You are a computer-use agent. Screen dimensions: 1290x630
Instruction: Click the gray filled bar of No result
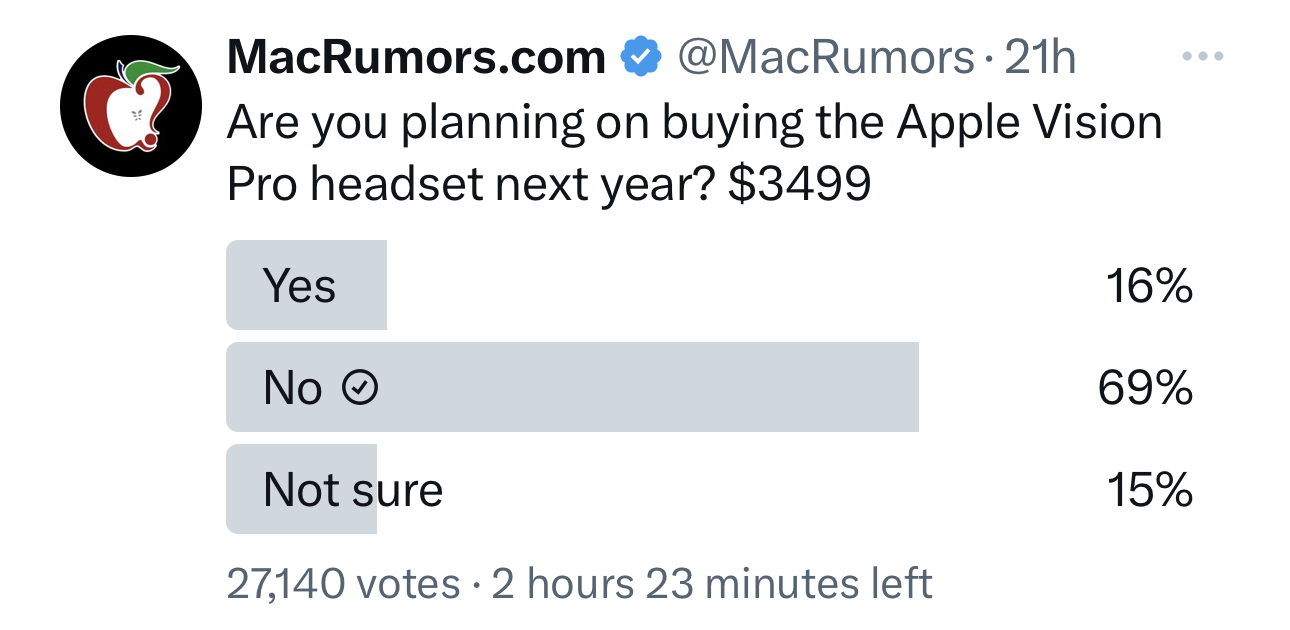[572, 388]
